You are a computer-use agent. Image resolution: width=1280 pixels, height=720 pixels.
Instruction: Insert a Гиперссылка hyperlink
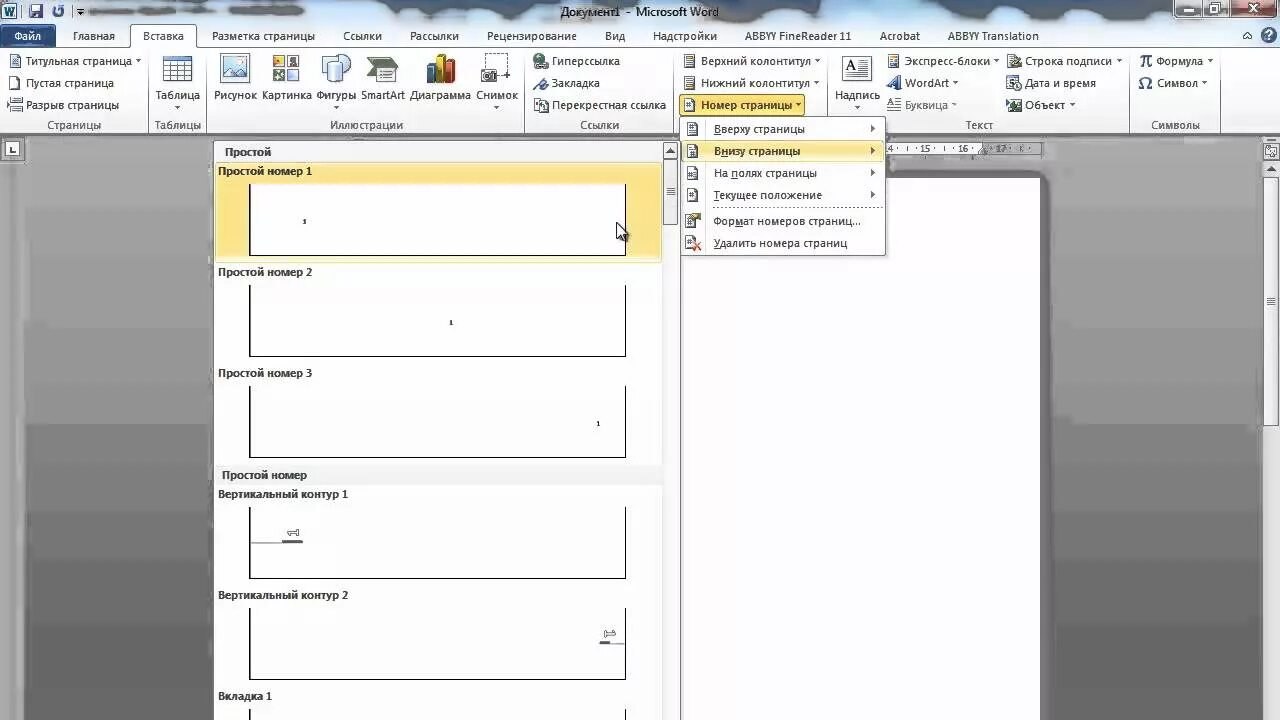tap(577, 61)
